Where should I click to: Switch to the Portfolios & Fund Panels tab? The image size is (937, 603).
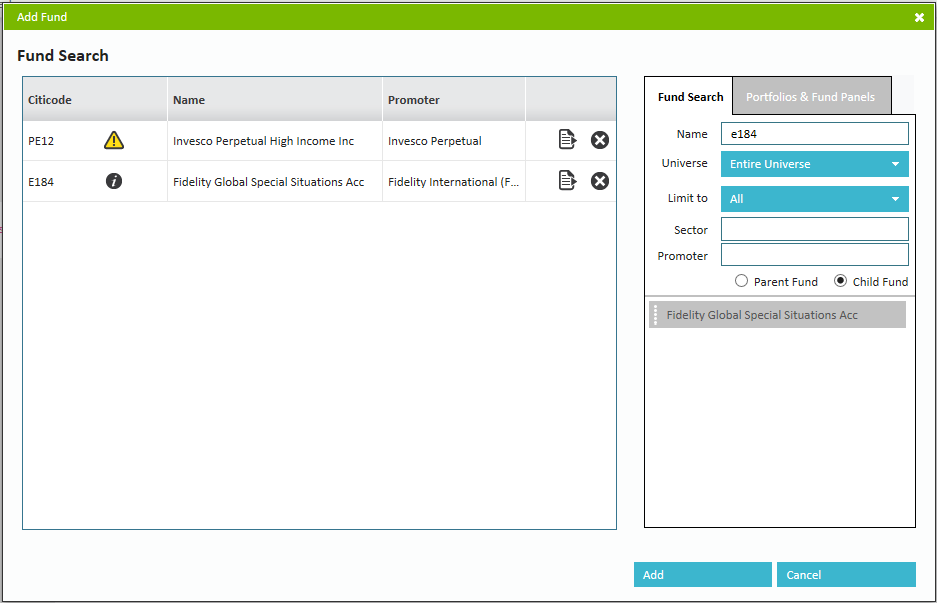click(810, 97)
